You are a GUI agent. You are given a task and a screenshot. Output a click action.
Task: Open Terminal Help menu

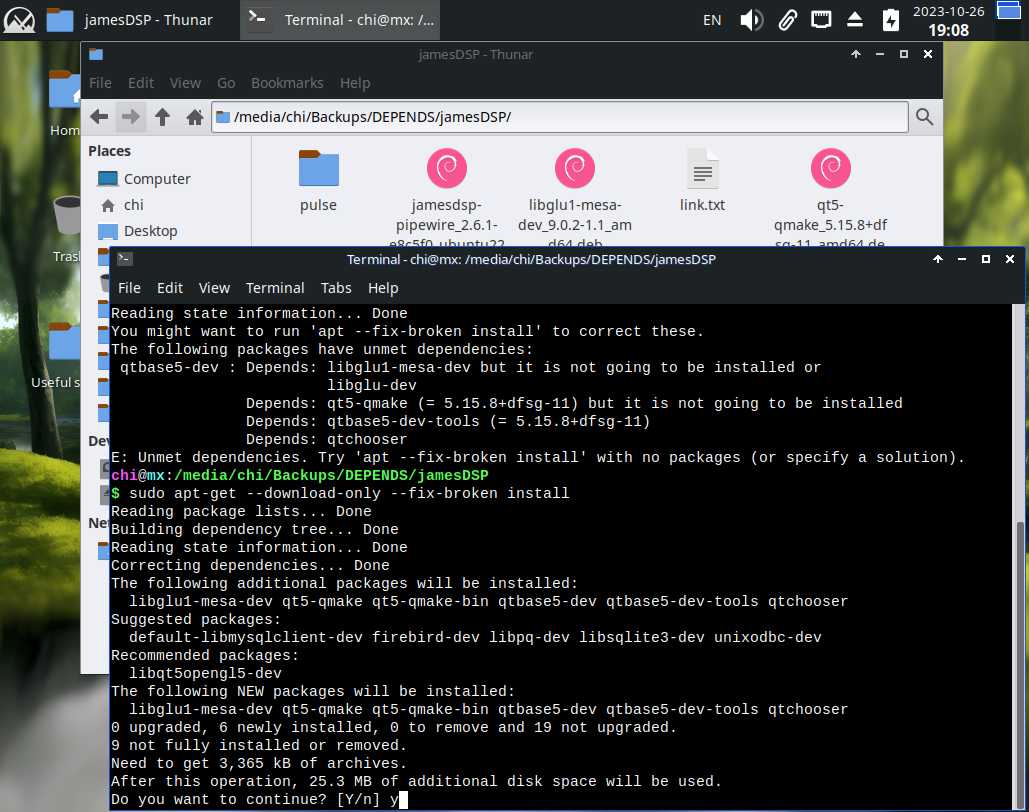tap(383, 288)
